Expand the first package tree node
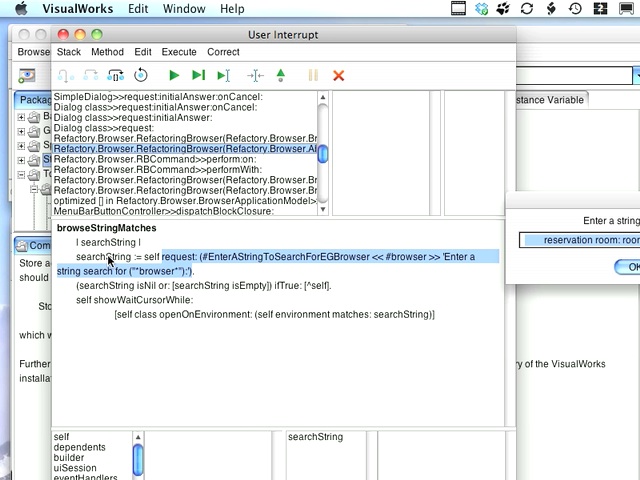640x480 pixels. (x=21, y=117)
